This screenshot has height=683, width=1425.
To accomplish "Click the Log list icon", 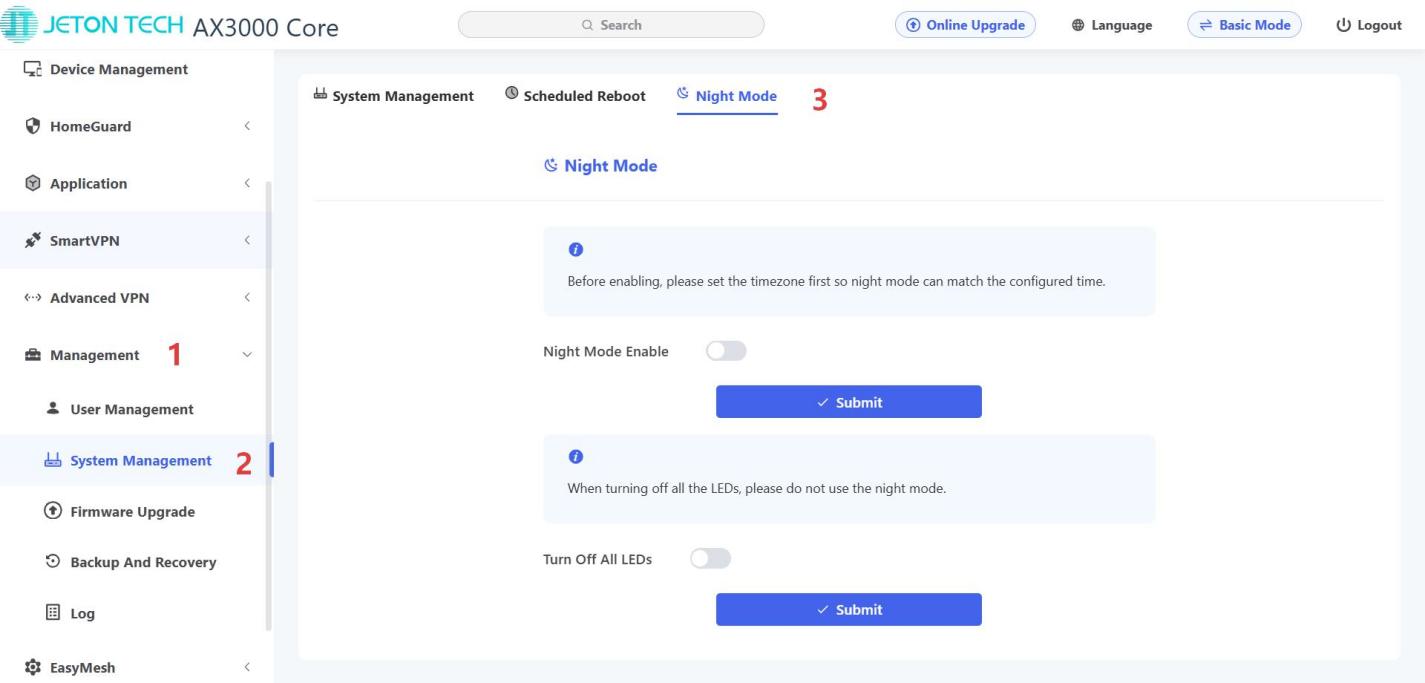I will pyautogui.click(x=52, y=613).
